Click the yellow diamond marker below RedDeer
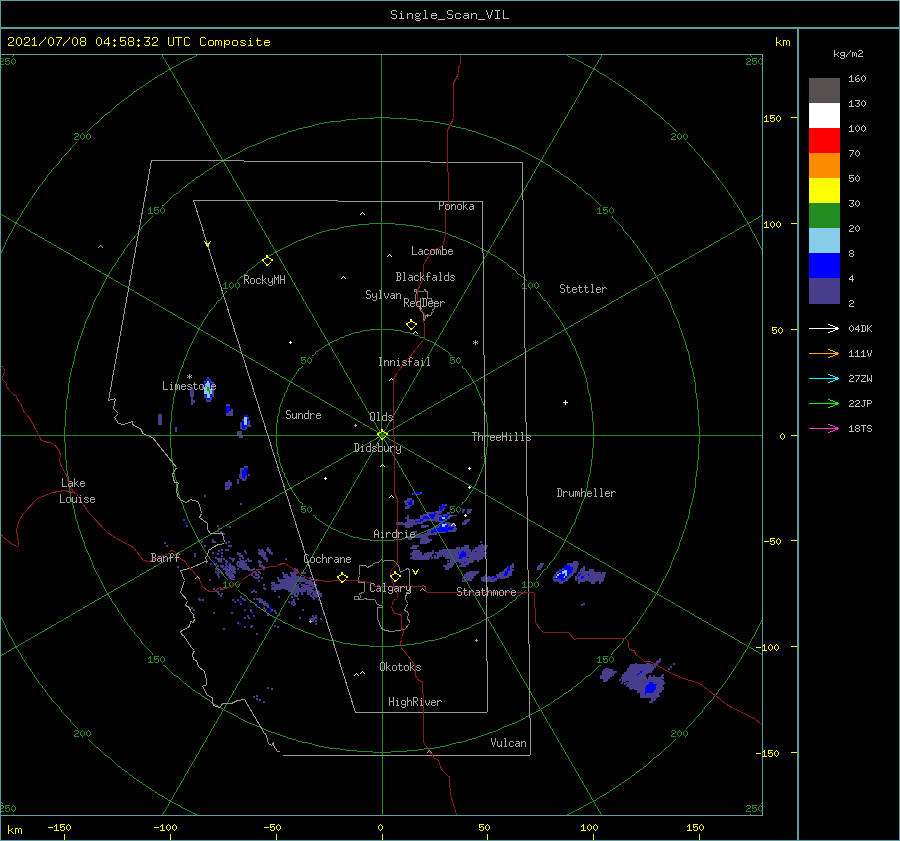 (411, 325)
